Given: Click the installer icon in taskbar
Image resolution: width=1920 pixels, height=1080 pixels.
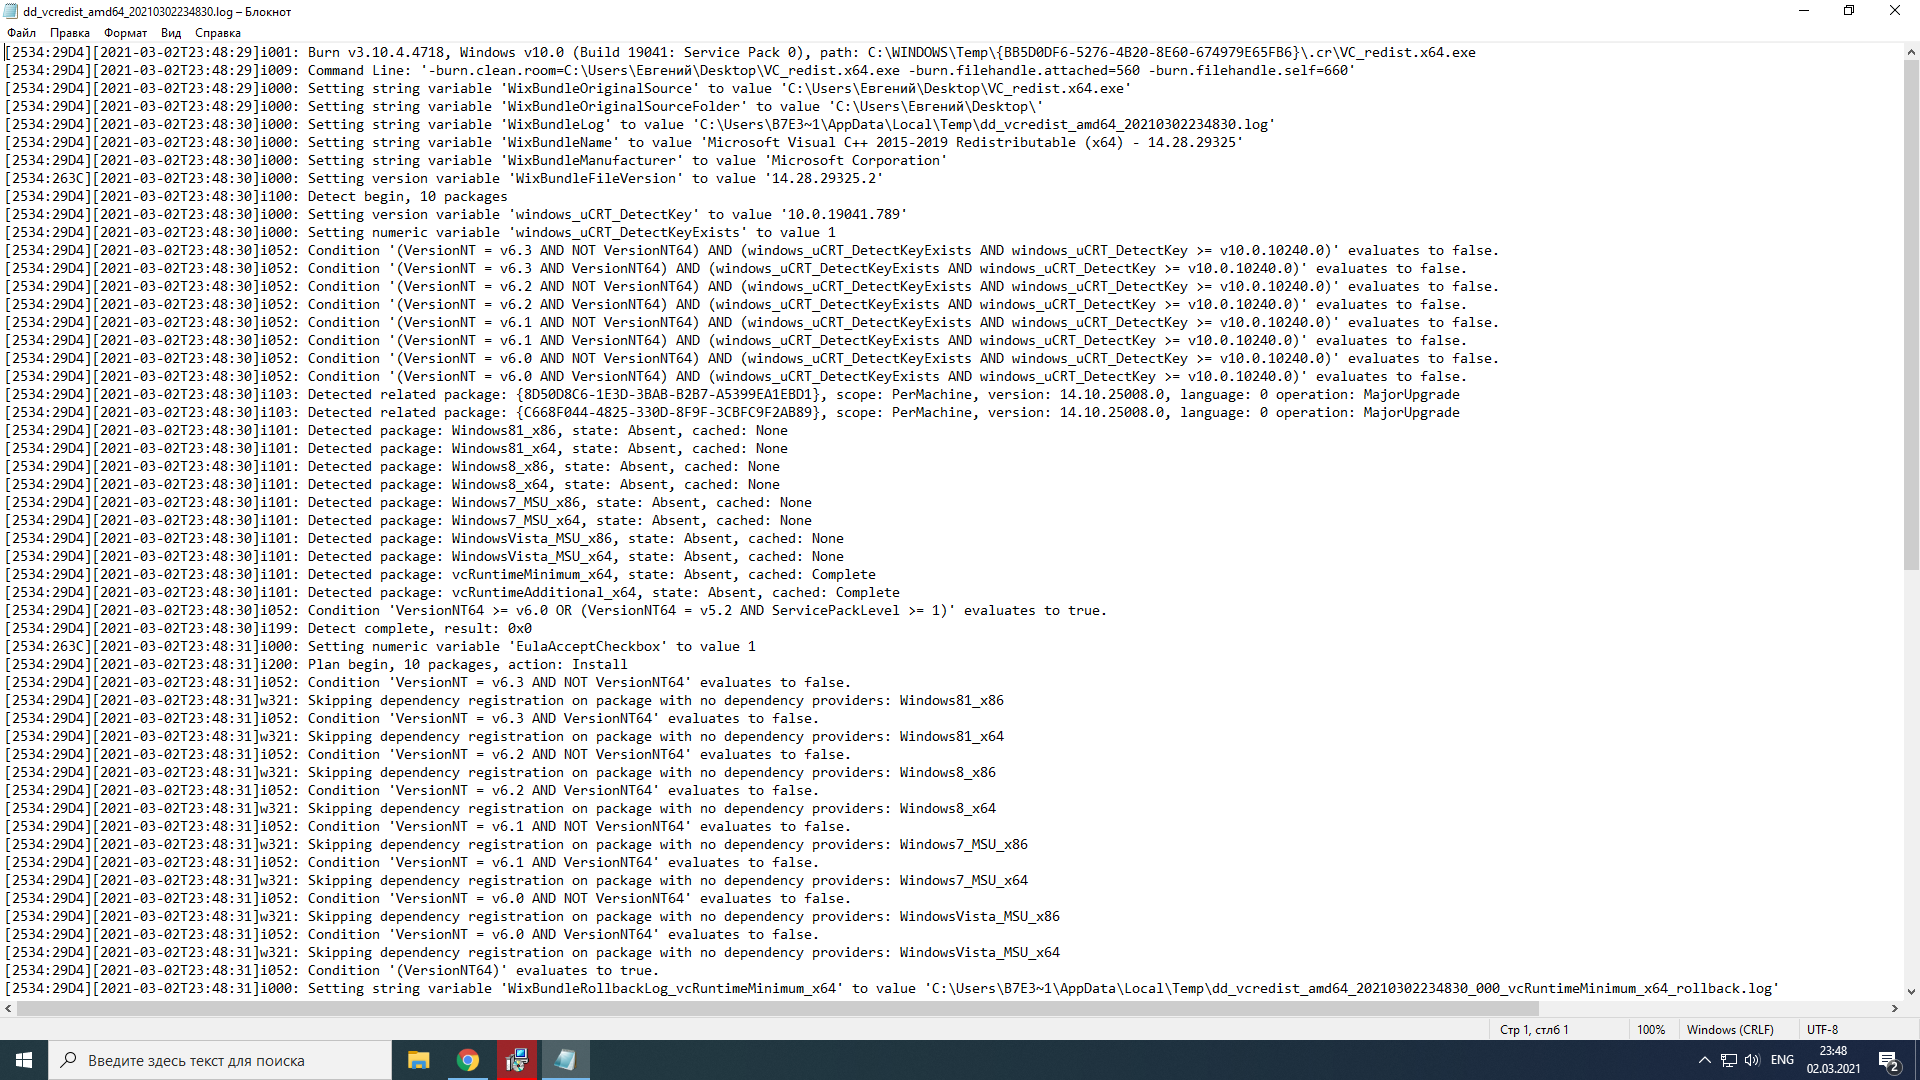Looking at the screenshot, I should 517,1060.
